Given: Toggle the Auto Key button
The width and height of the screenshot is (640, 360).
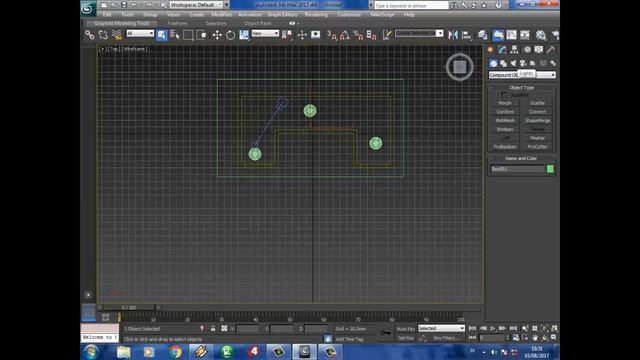Looking at the screenshot, I should (406, 329).
